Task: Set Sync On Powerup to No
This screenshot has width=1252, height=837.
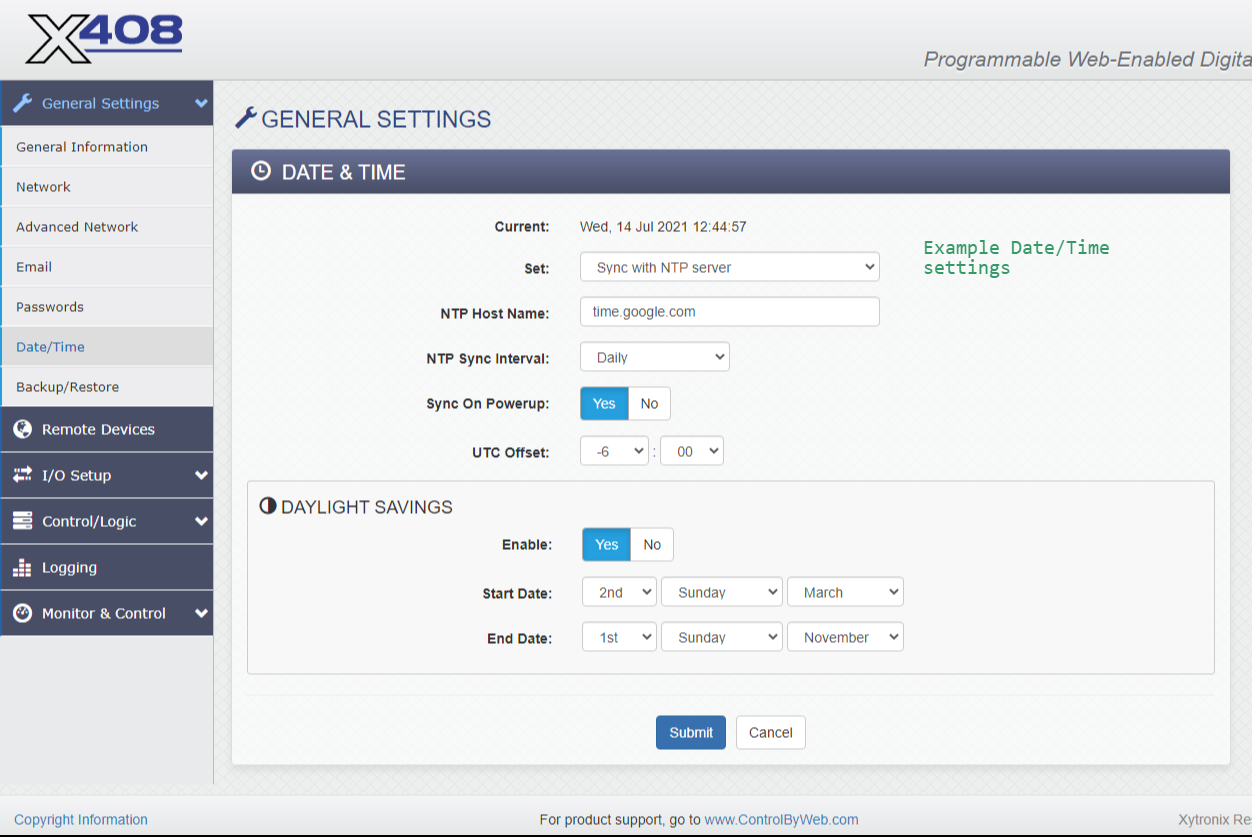Action: coord(649,404)
